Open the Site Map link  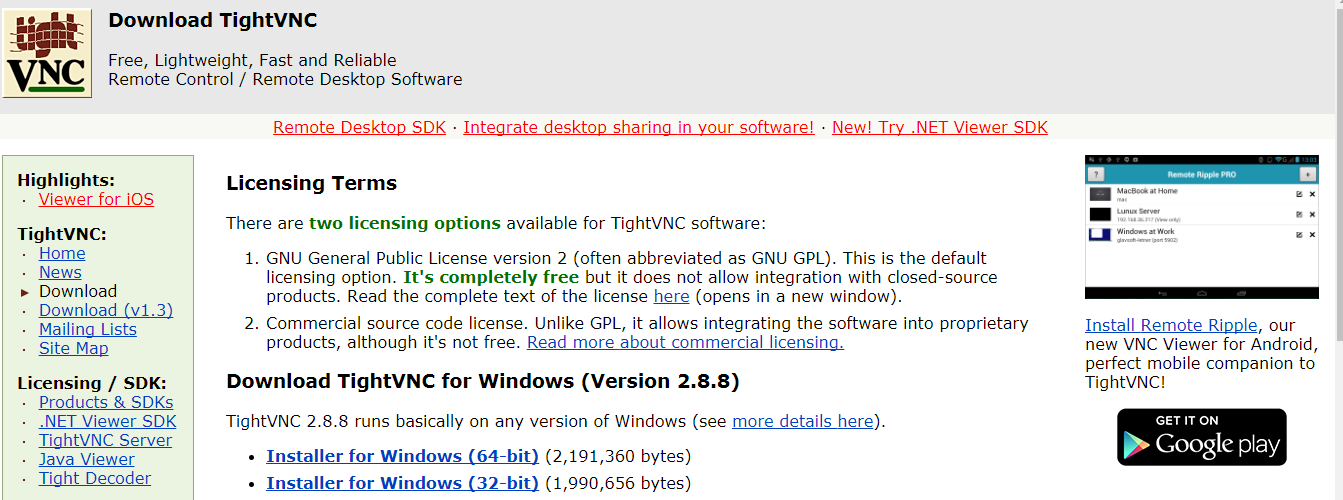coord(74,348)
